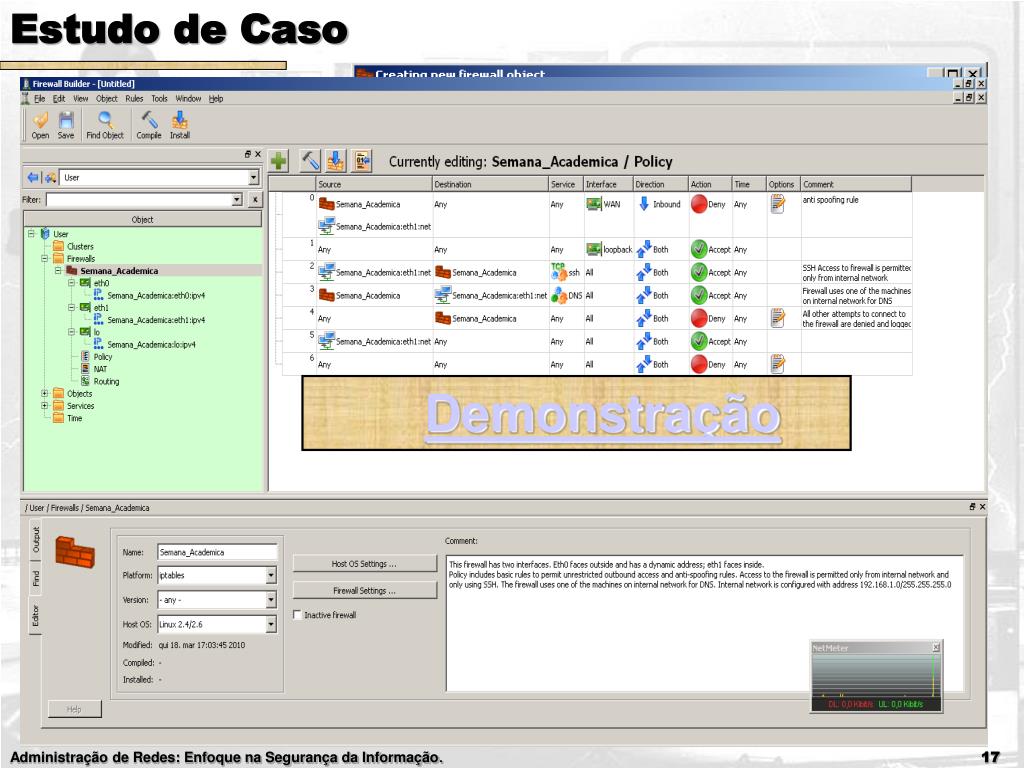Click green Accept icon in rule 1
1024x768 pixels.
[699, 249]
